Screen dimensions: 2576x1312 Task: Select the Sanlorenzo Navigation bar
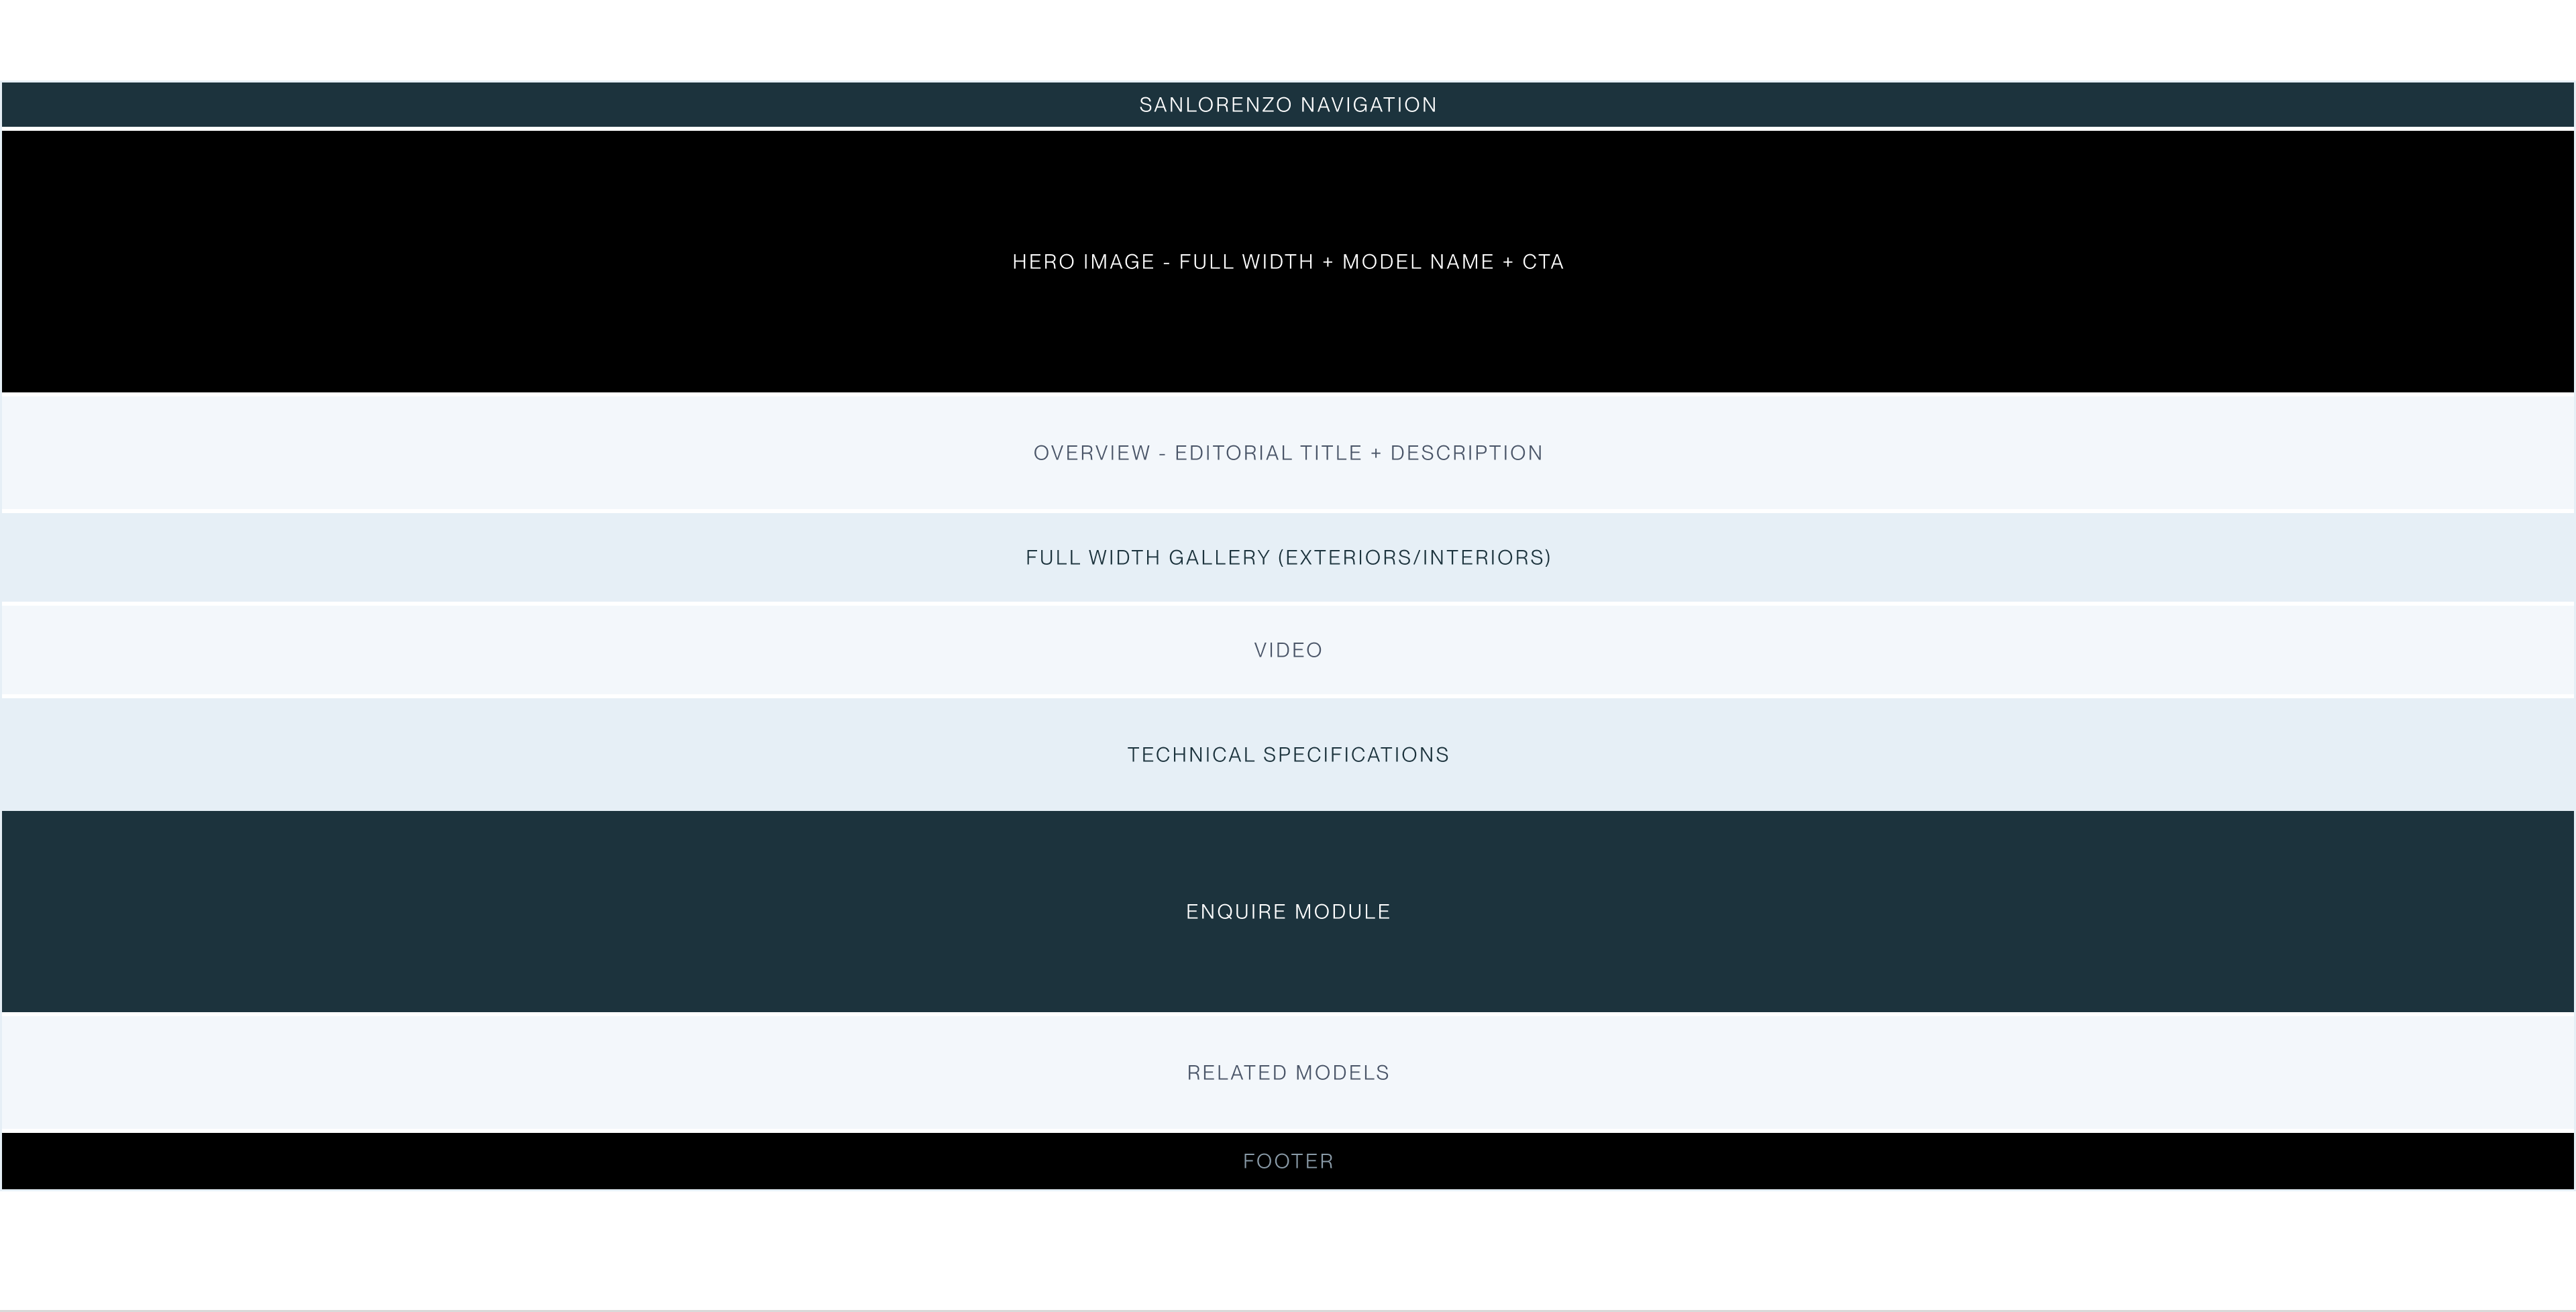(1288, 105)
